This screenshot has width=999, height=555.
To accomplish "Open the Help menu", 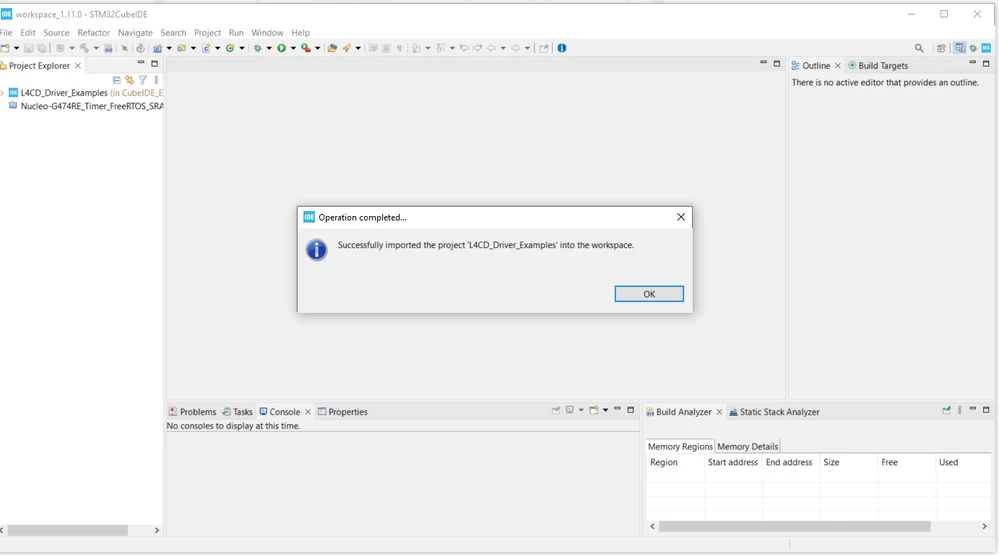I will [300, 32].
